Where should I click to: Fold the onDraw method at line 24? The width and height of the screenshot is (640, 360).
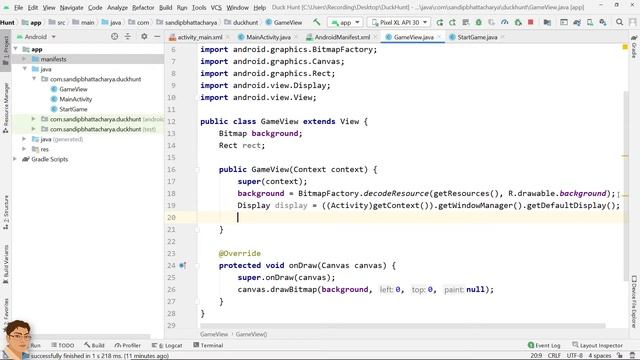pos(197,265)
